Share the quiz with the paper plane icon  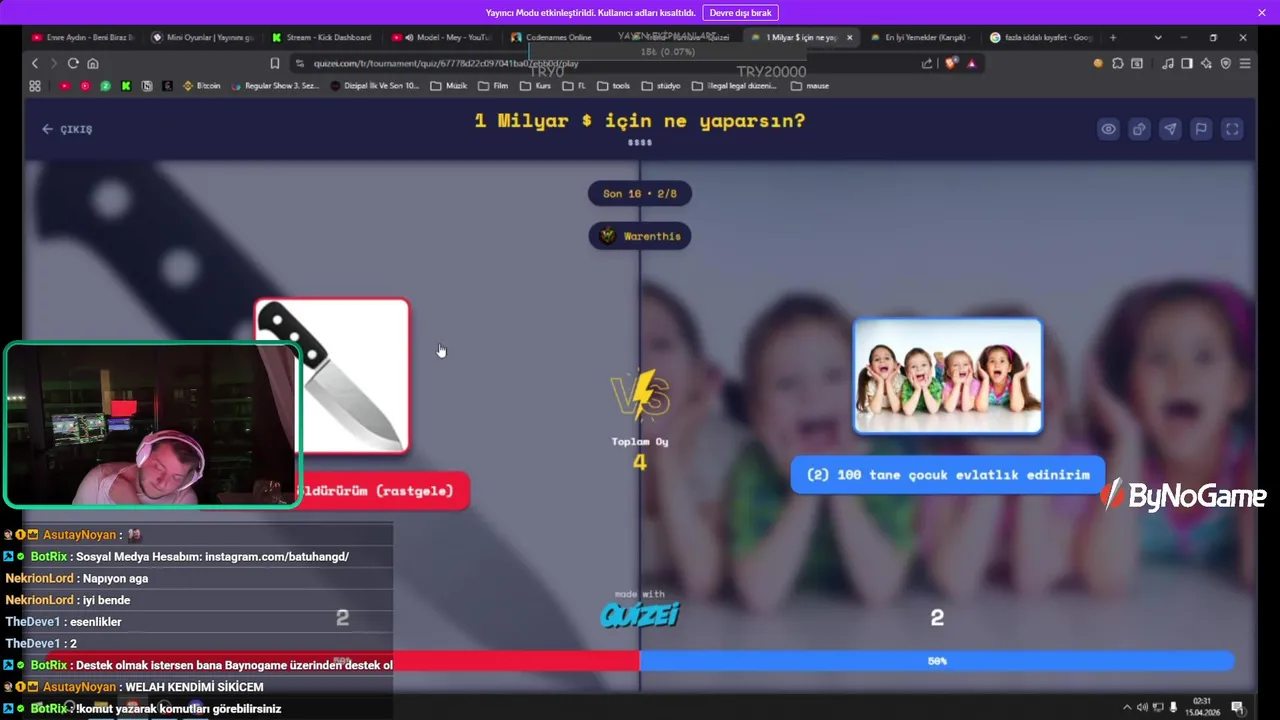1170,129
